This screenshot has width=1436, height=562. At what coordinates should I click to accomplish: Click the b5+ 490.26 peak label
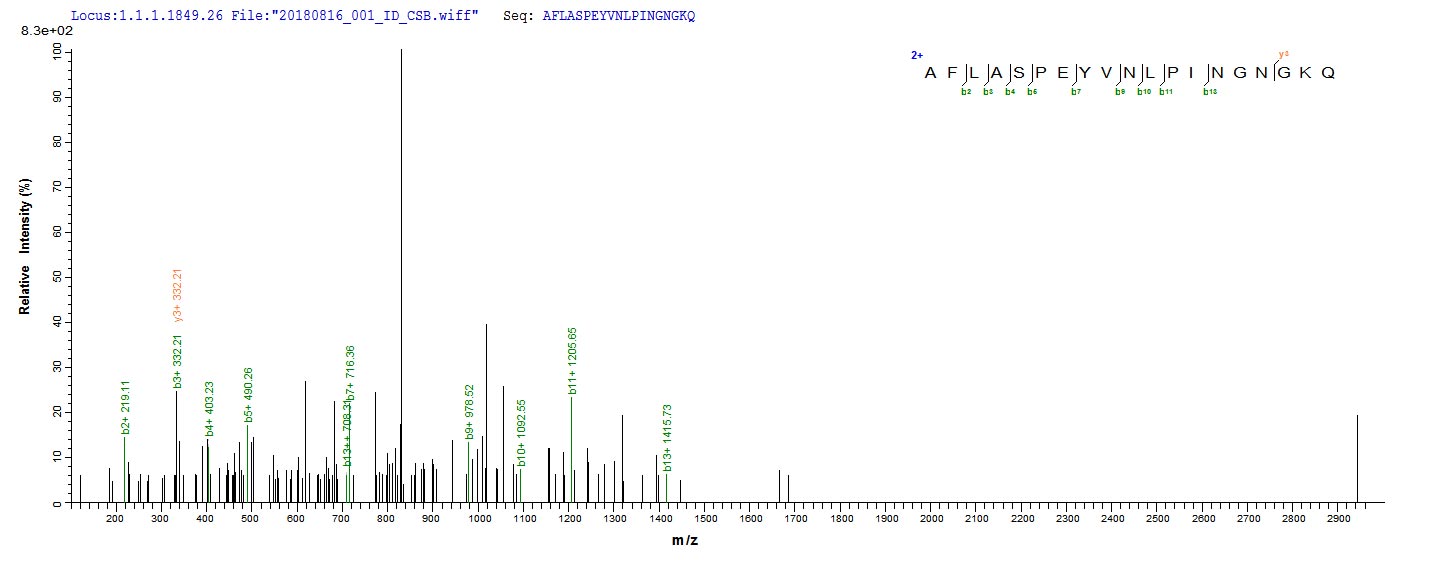point(249,394)
